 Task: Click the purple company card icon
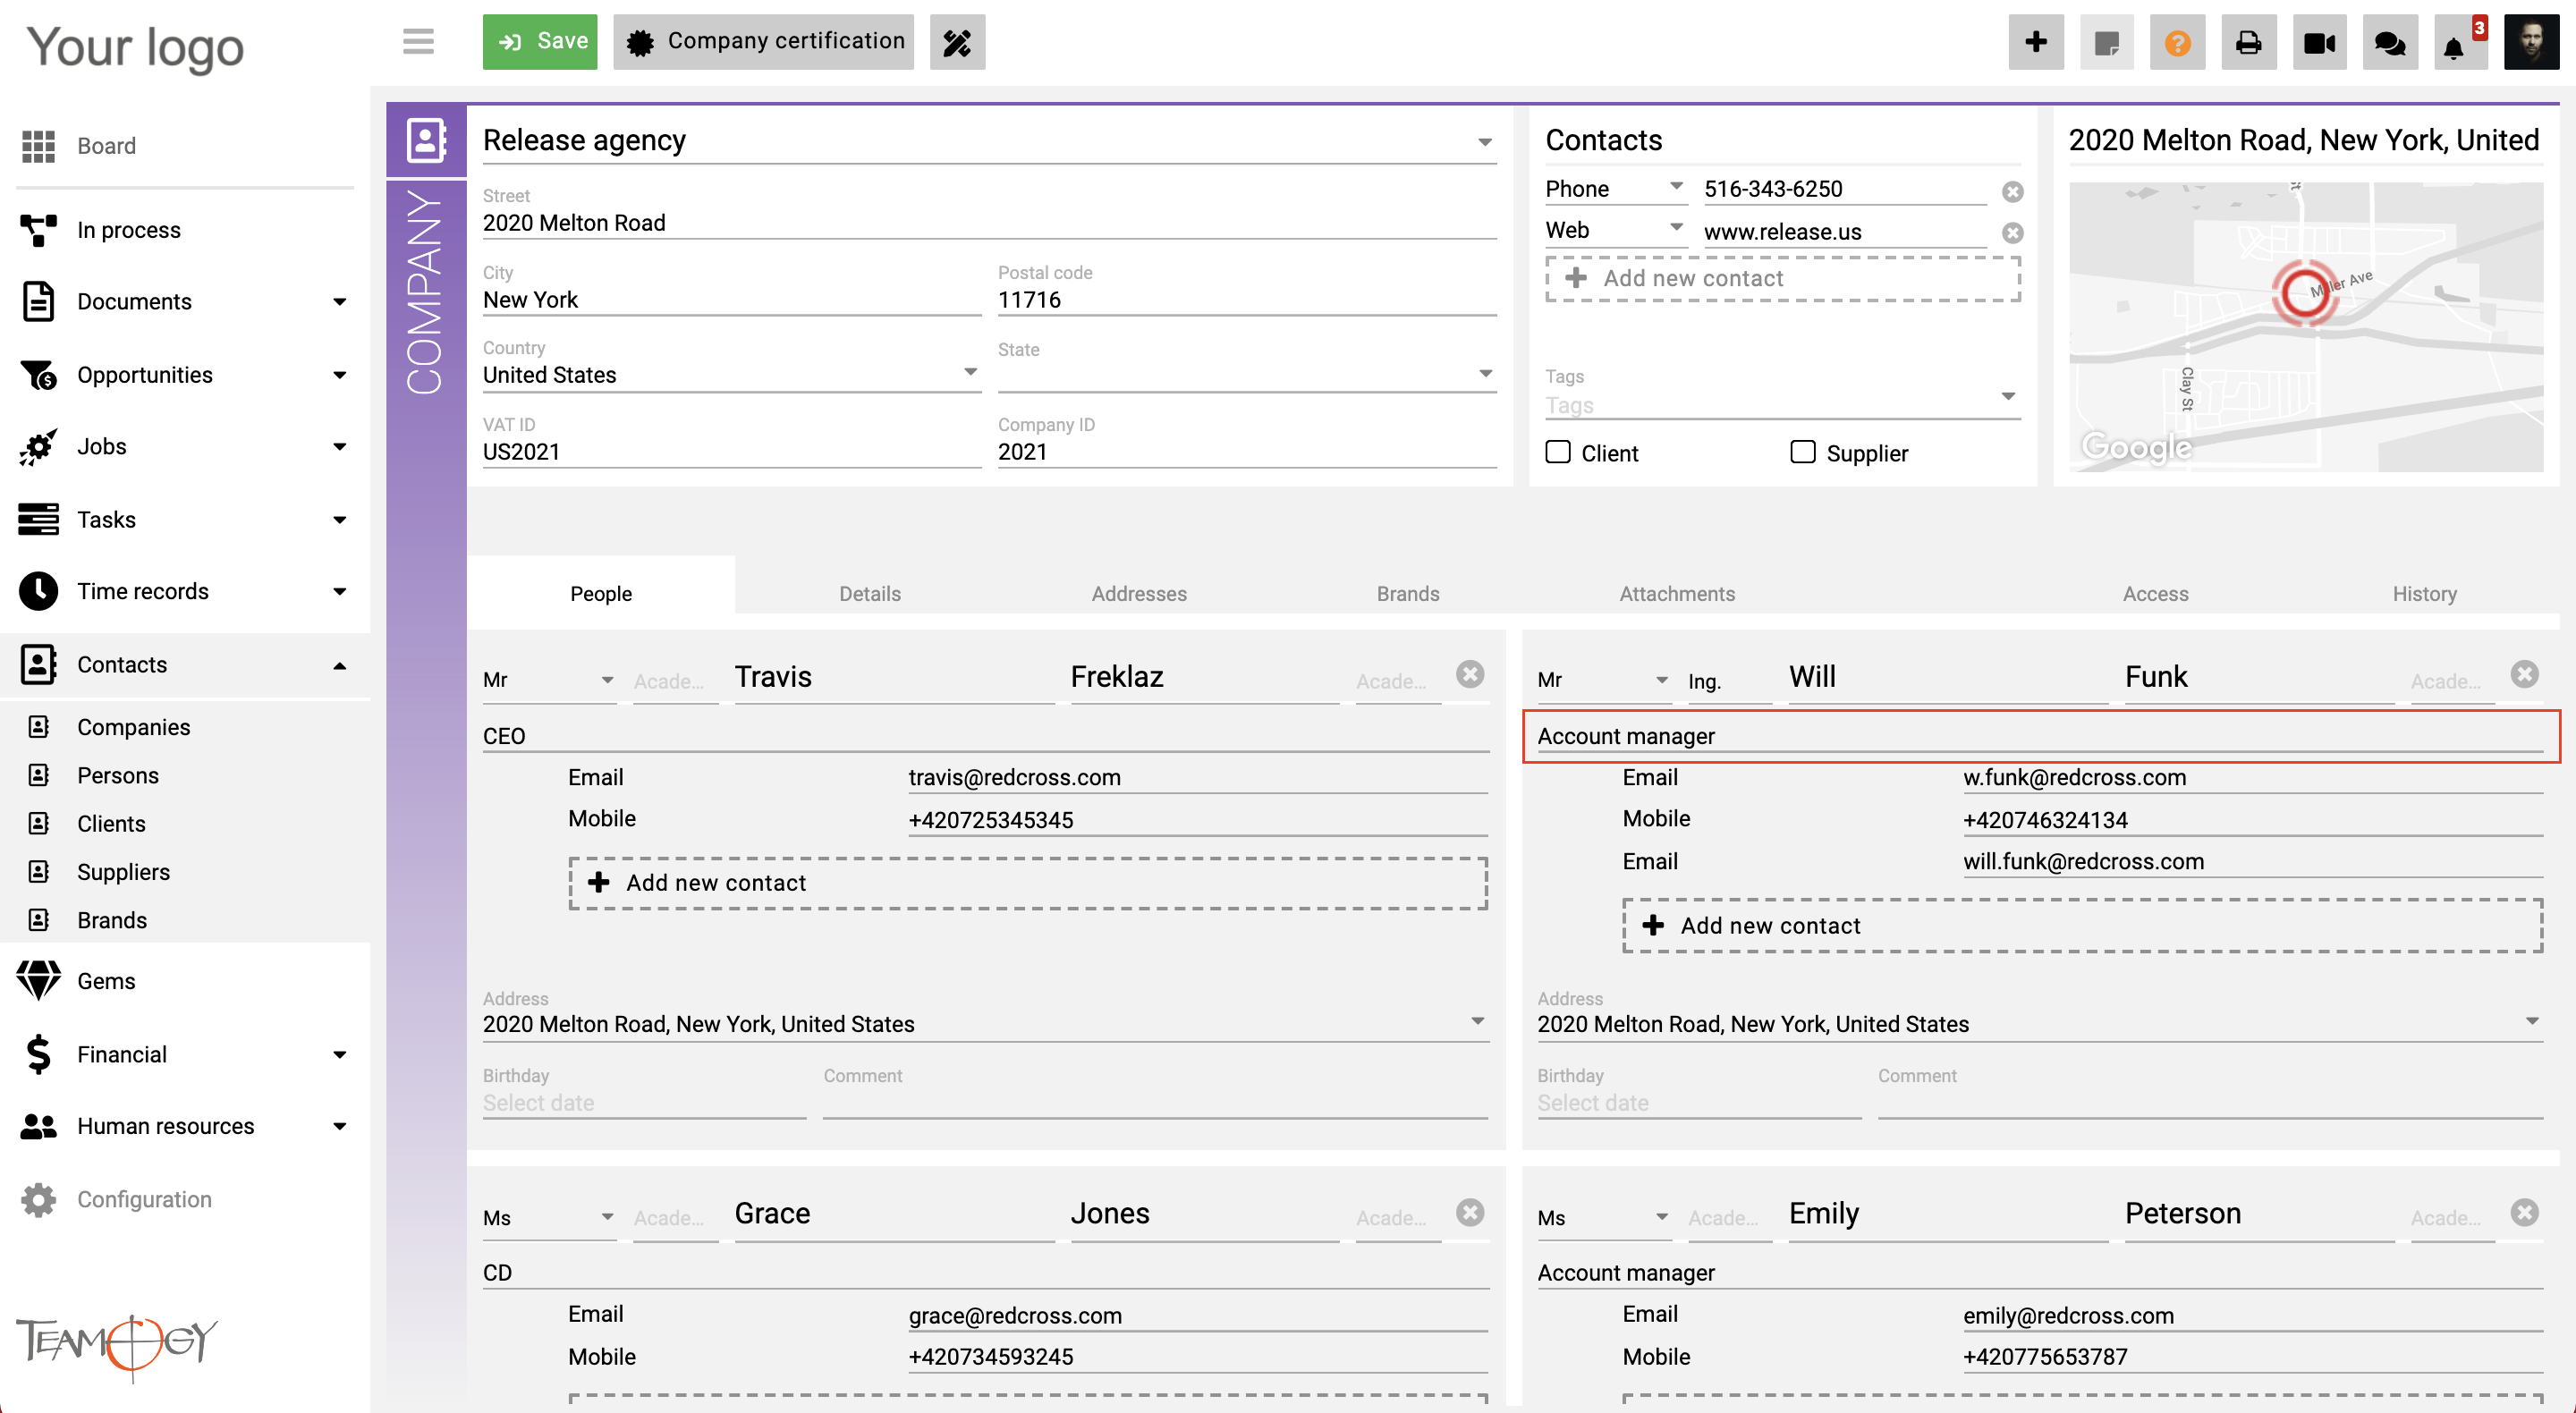pos(426,140)
